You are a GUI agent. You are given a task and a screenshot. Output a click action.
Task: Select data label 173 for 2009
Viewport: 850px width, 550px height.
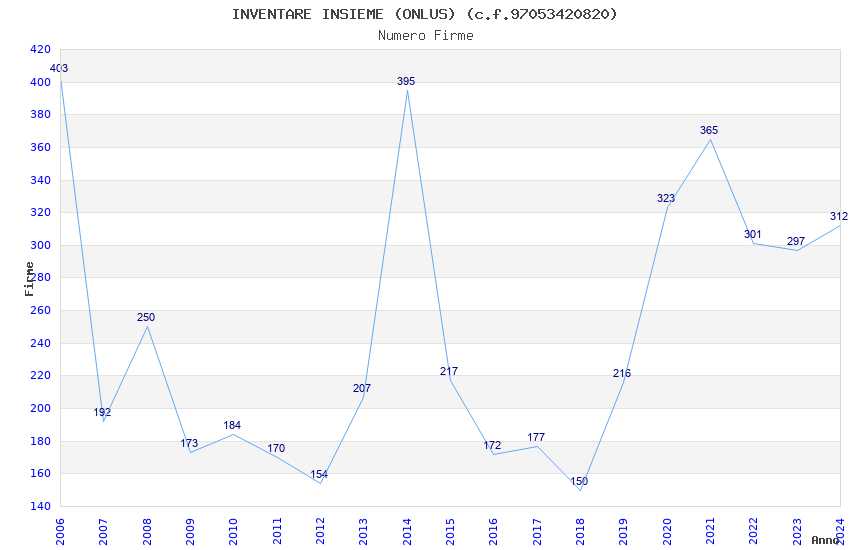[189, 443]
